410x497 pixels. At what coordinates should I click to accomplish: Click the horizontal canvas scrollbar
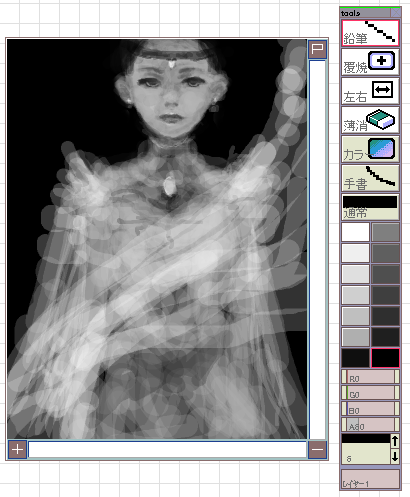click(167, 449)
